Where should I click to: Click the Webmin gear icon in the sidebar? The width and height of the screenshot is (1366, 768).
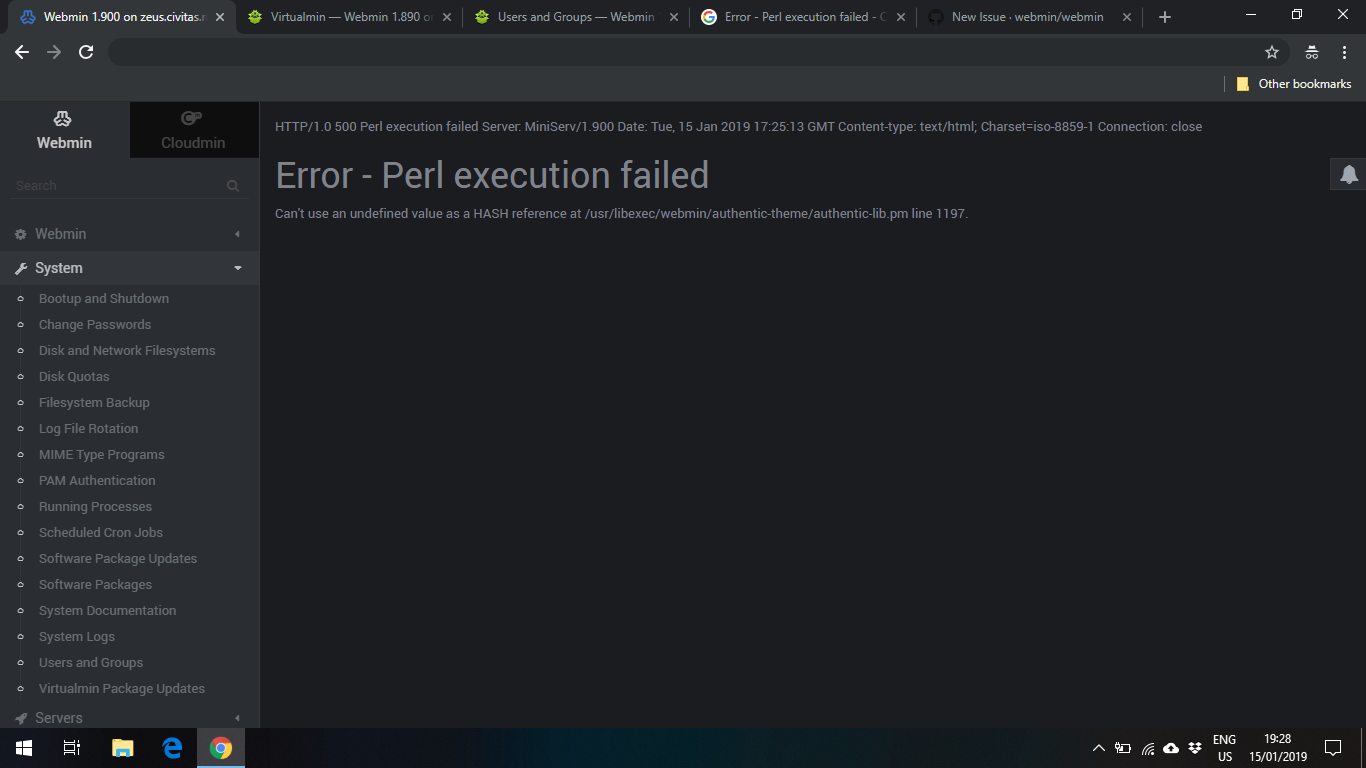click(x=19, y=233)
